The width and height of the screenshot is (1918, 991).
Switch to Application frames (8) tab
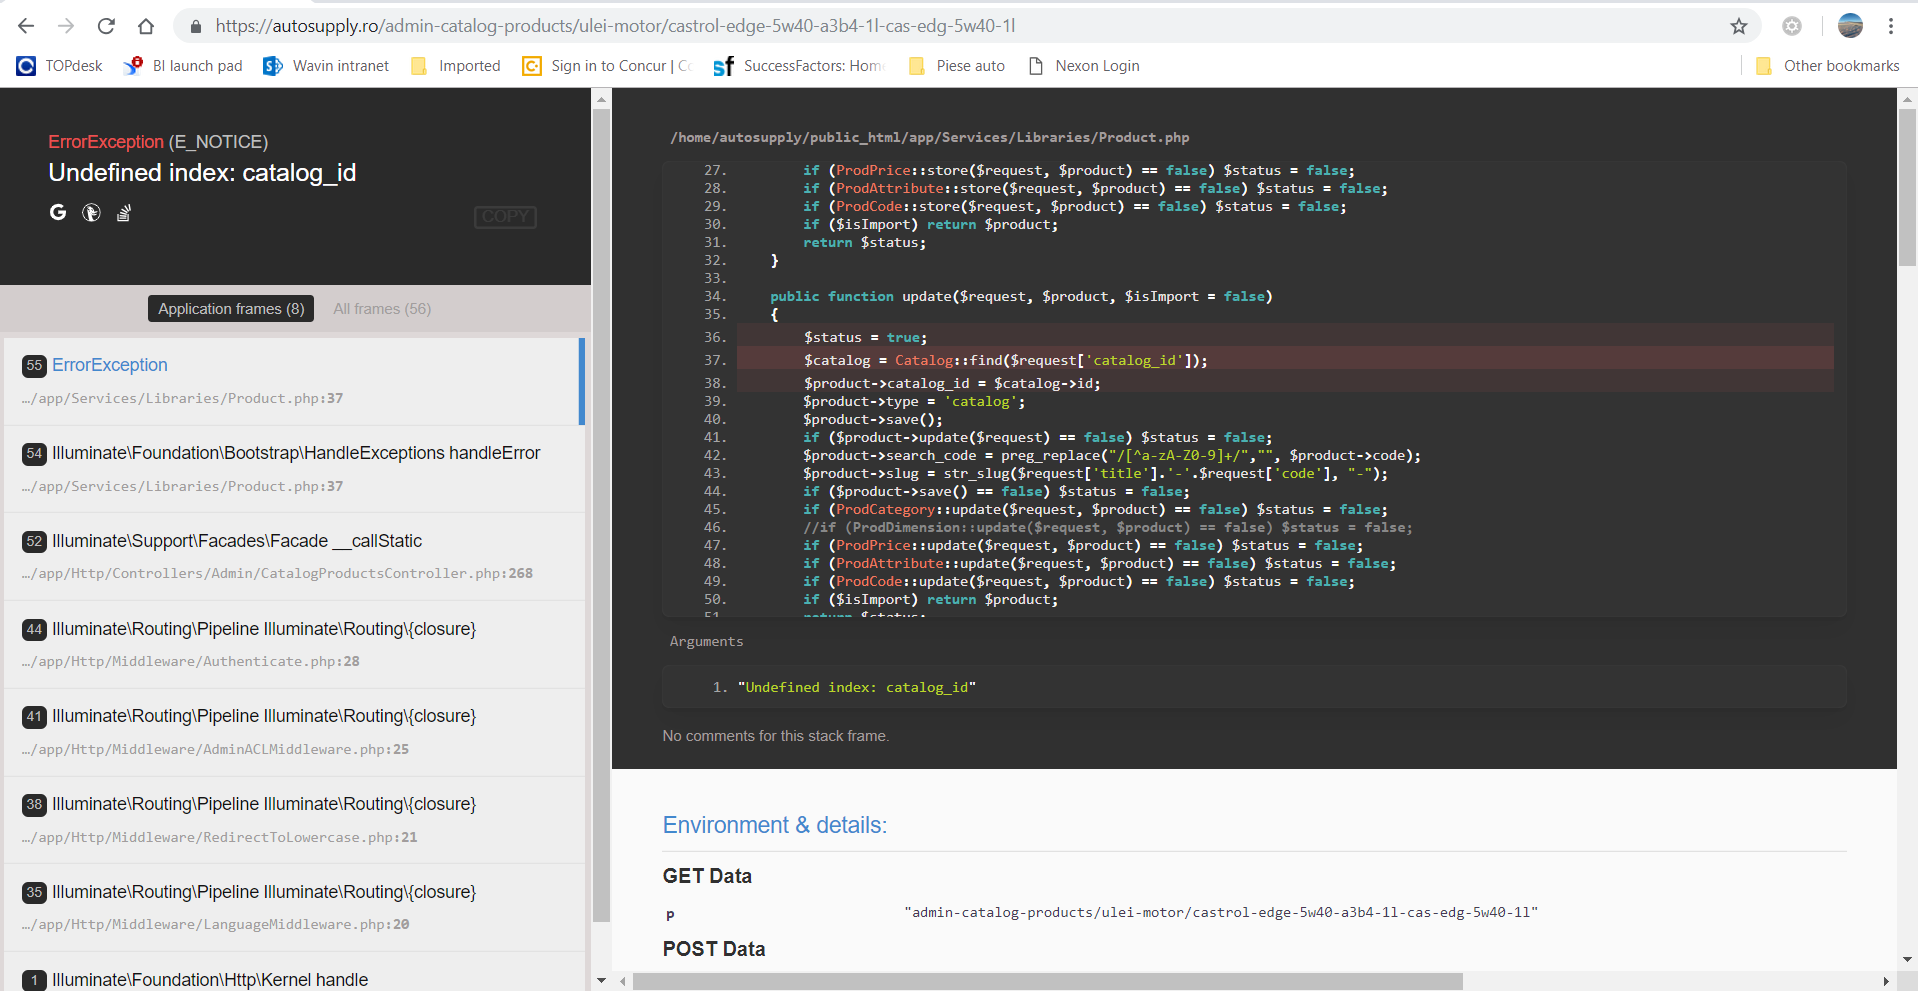[x=231, y=309]
